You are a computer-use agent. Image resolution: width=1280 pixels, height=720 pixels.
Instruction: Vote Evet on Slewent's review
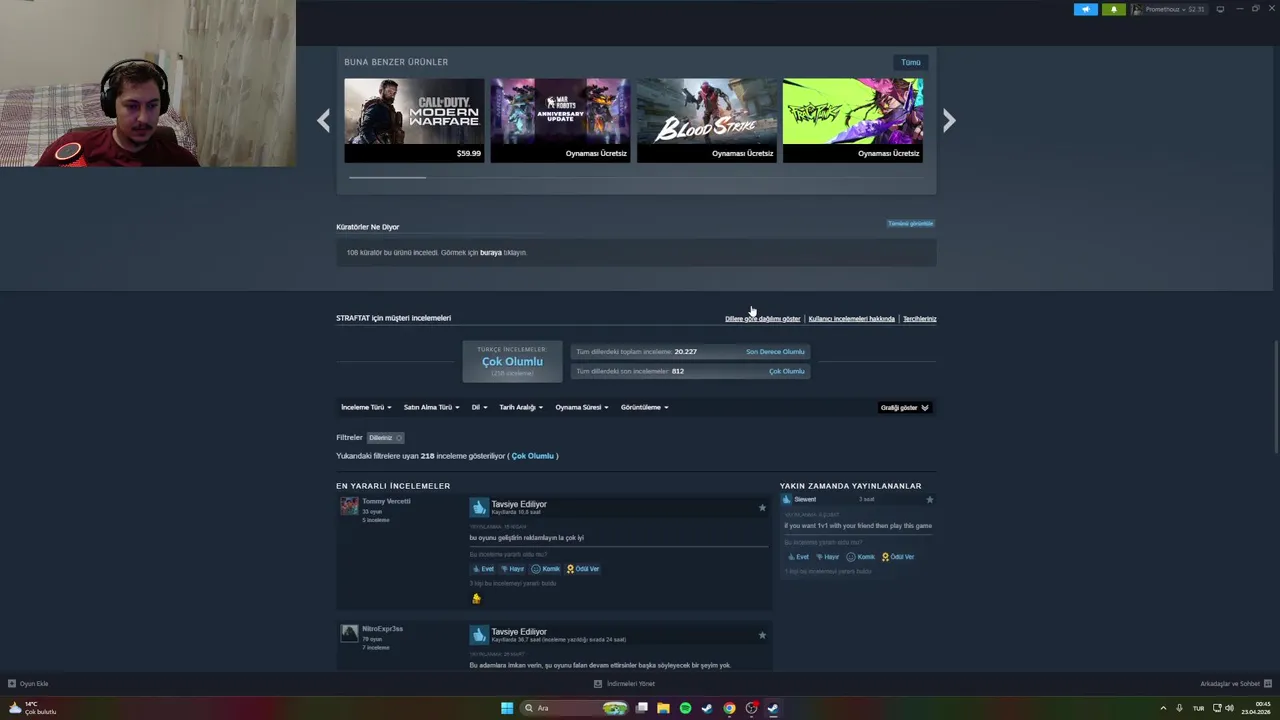[x=798, y=557]
